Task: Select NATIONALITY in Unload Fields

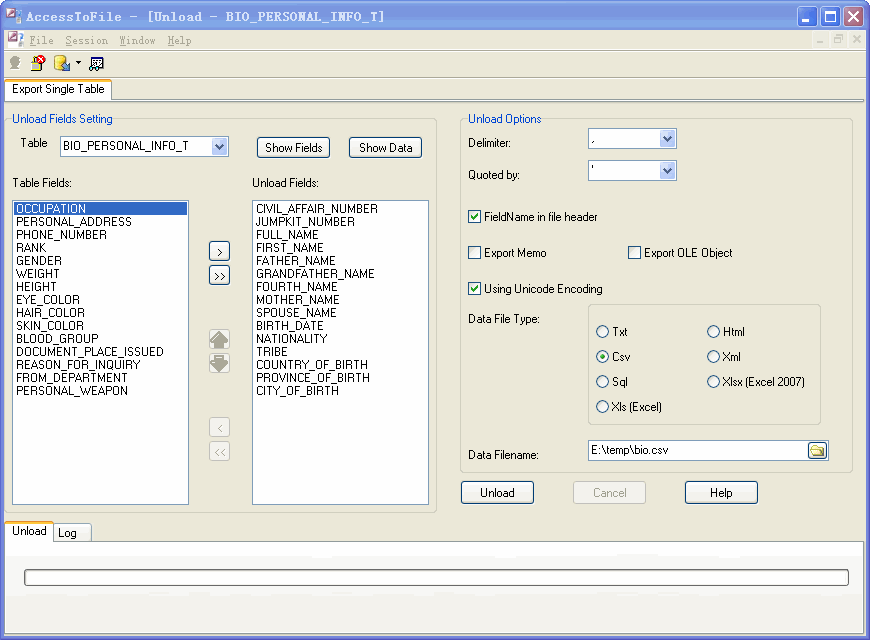Action: tap(340, 339)
